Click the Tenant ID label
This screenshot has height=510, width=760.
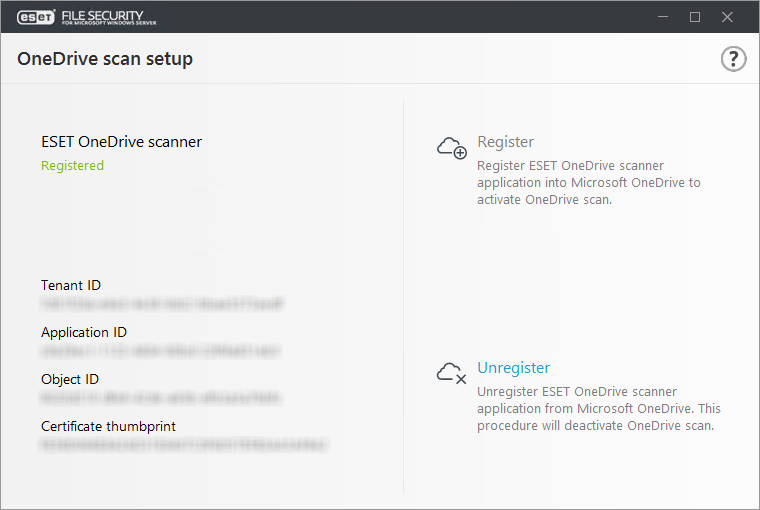(x=71, y=285)
